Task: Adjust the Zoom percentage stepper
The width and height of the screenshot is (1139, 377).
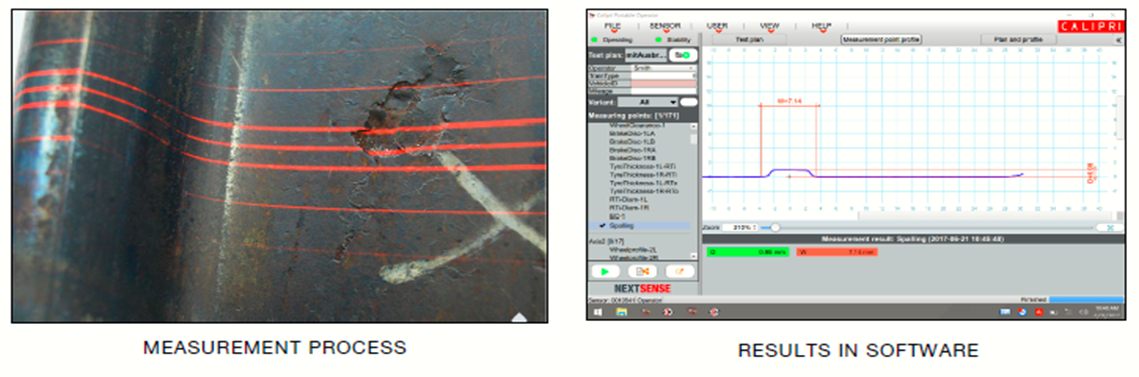Action: [740, 227]
